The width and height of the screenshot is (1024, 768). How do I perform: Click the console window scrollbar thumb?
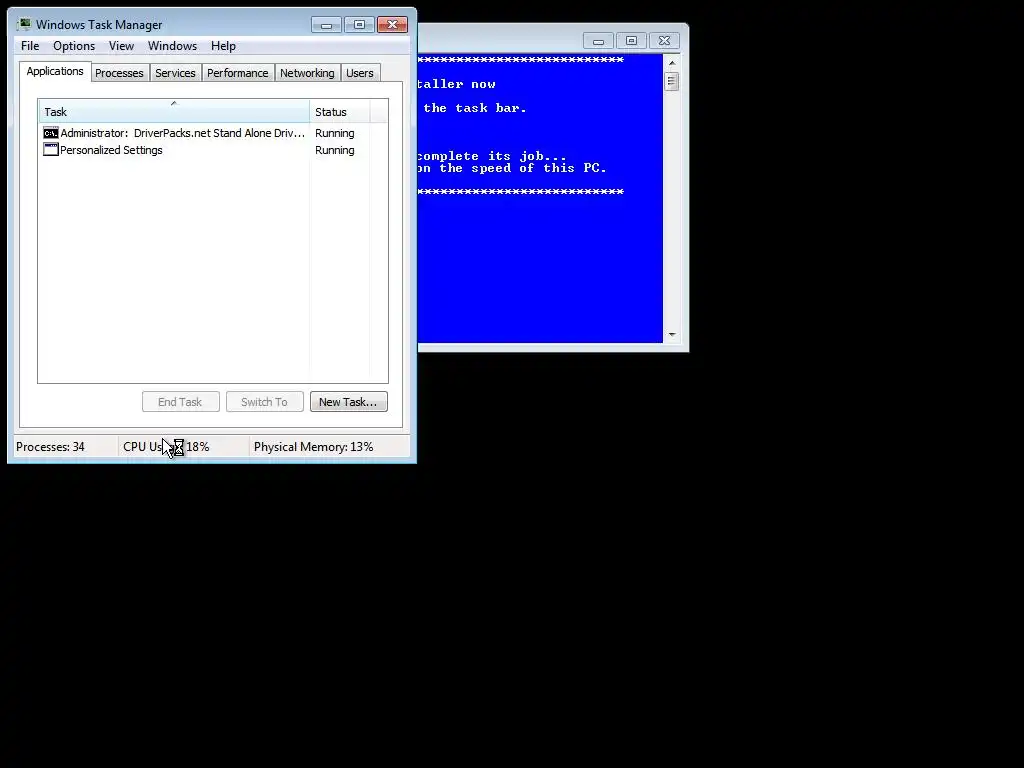tap(672, 82)
